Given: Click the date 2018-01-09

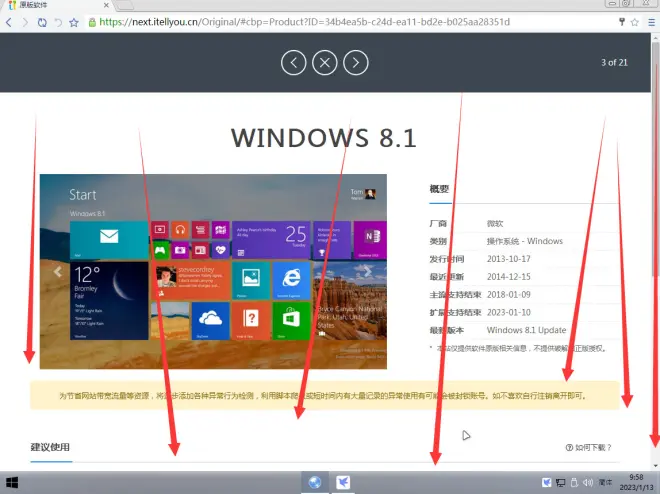Looking at the screenshot, I should tap(508, 295).
